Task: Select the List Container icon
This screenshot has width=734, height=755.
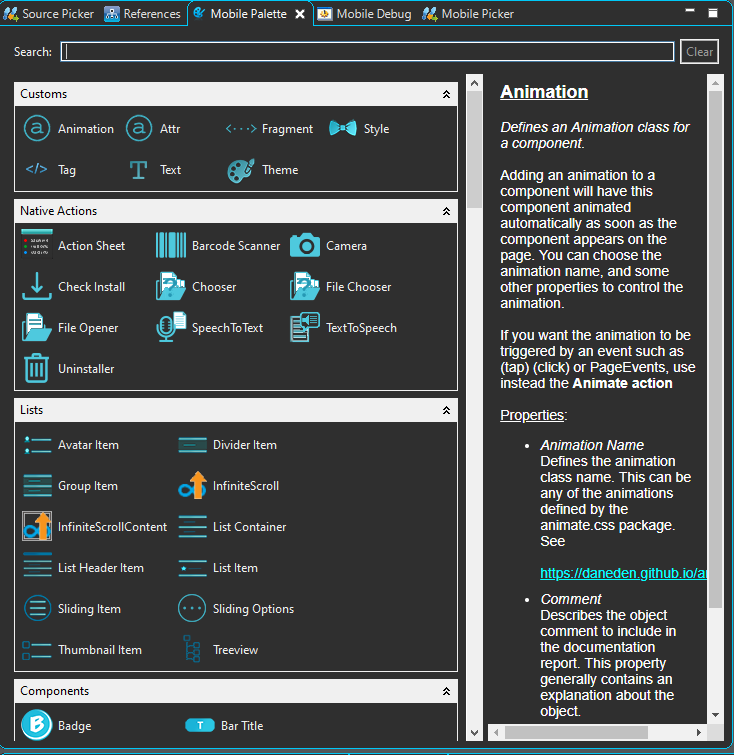Action: click(x=192, y=526)
